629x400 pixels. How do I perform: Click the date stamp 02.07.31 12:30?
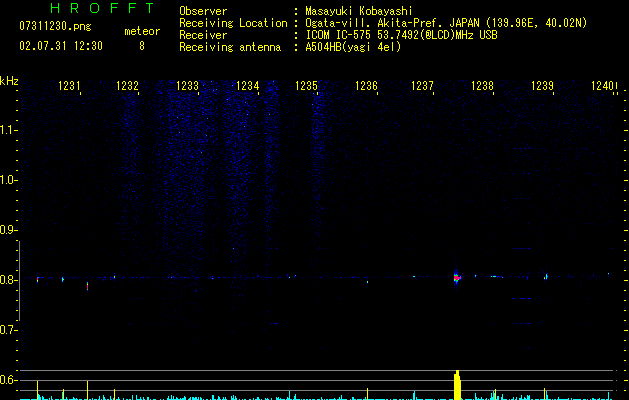coord(61,46)
